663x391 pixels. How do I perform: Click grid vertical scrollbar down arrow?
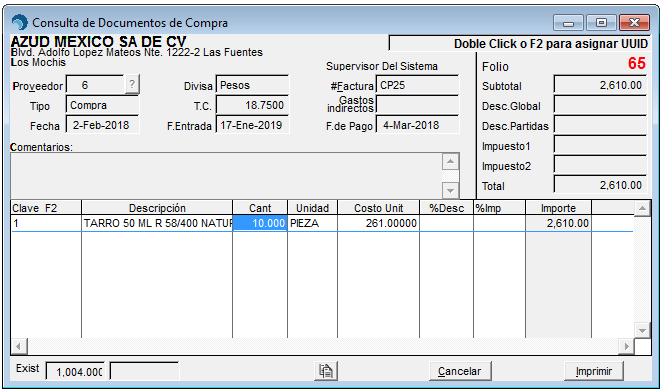tap(642, 330)
